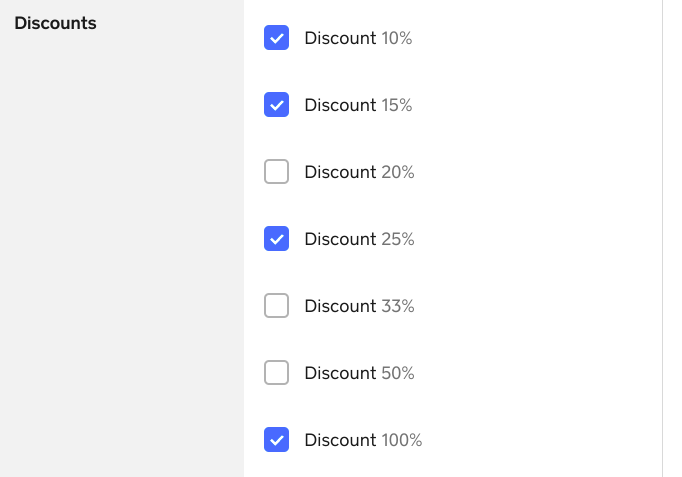682x477 pixels.
Task: Click the gray 20% value text
Action: [x=398, y=172]
